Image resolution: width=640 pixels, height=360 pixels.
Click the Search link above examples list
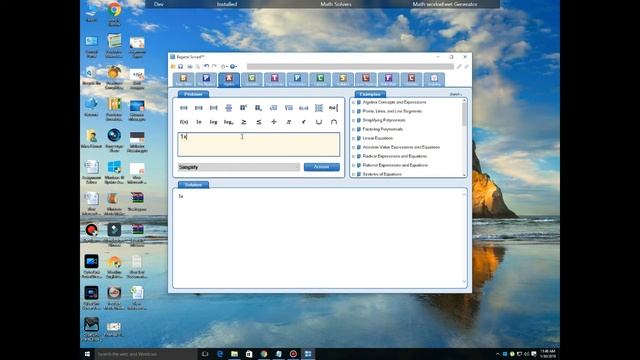click(x=456, y=94)
